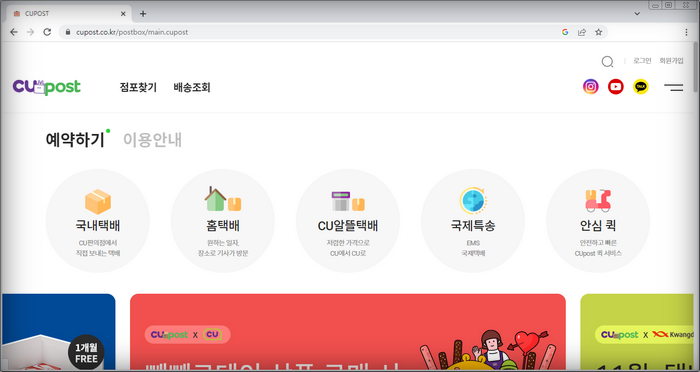Viewport: 700px width, 372px height.
Task: Open a new tab with plus button
Action: click(143, 13)
